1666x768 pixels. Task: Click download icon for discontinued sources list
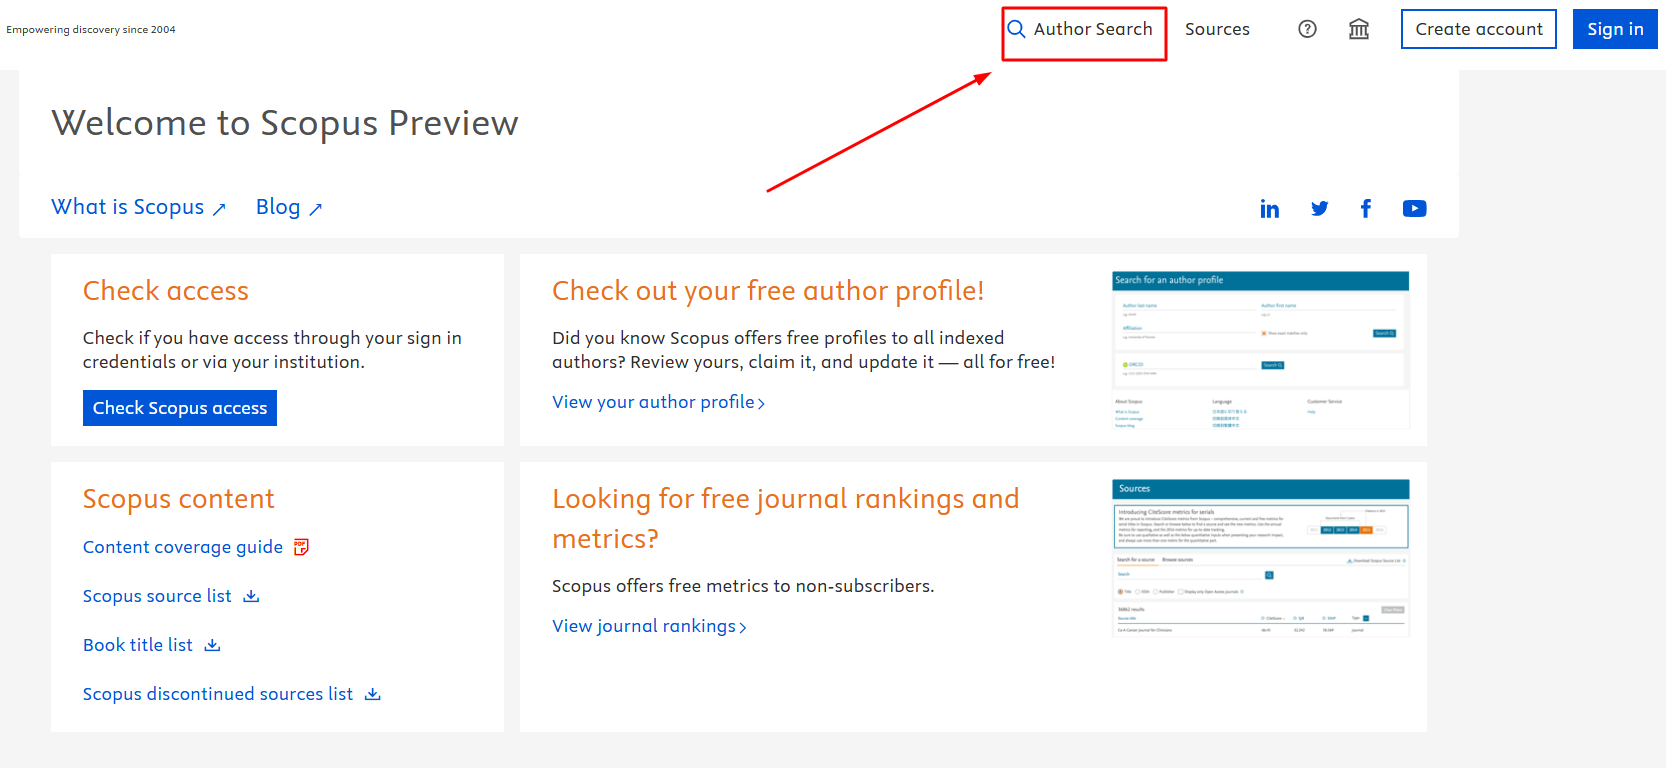tap(373, 694)
